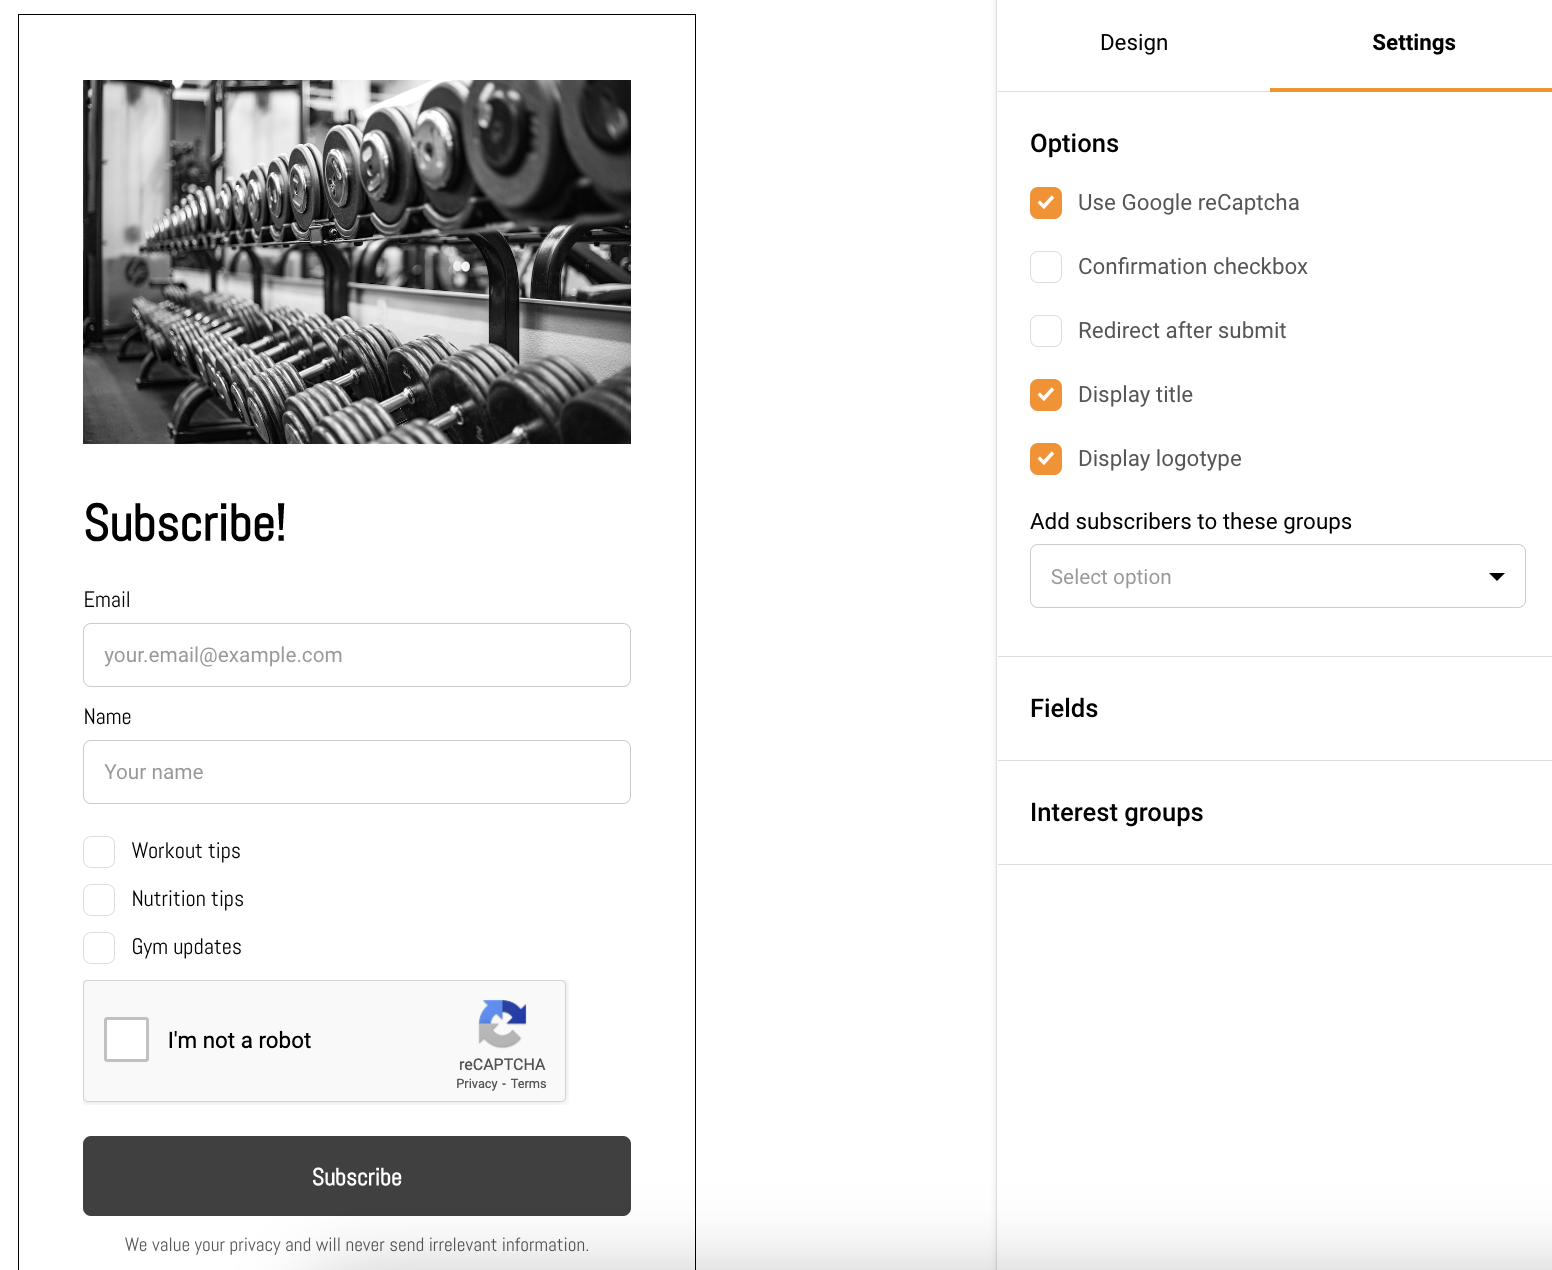The height and width of the screenshot is (1270, 1552).
Task: Enable Redirect after submit
Action: tap(1046, 331)
